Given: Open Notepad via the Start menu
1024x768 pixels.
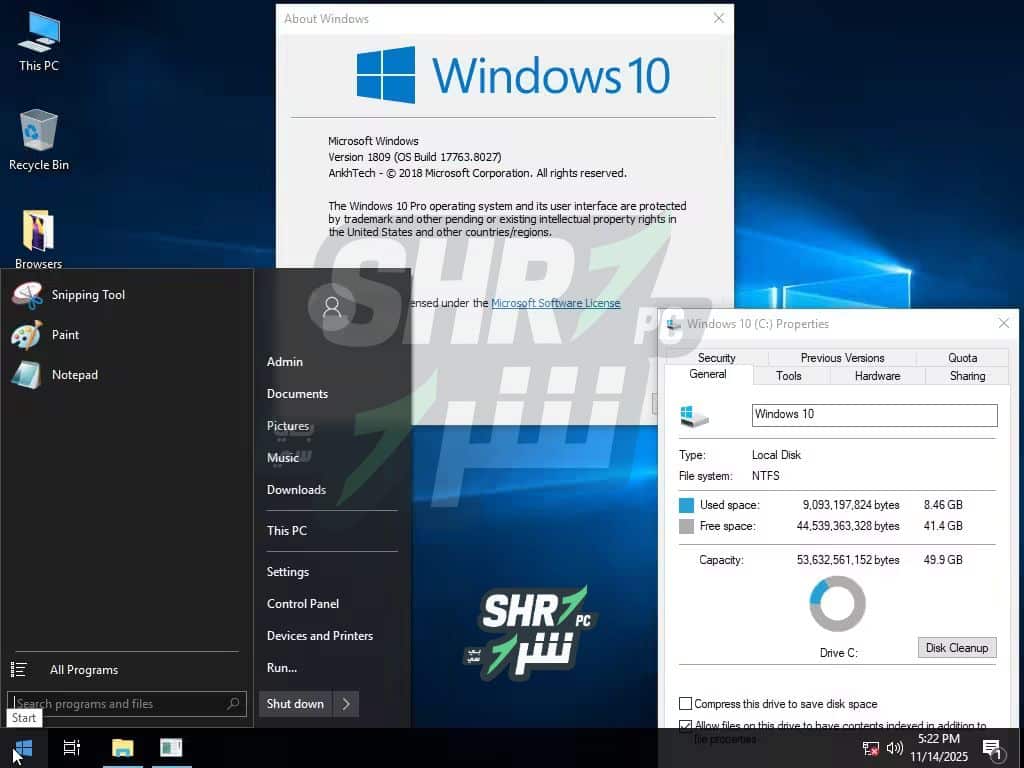Looking at the screenshot, I should coord(74,375).
